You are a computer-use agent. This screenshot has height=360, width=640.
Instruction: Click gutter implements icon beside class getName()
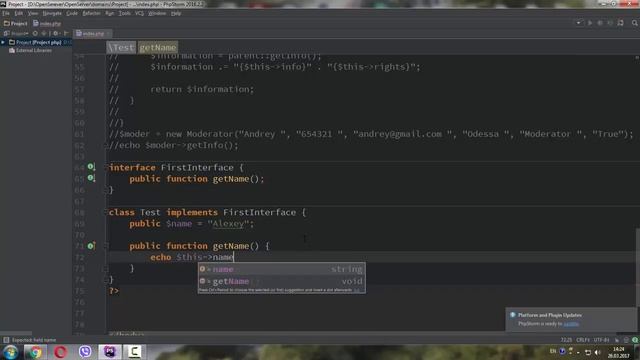(x=91, y=246)
